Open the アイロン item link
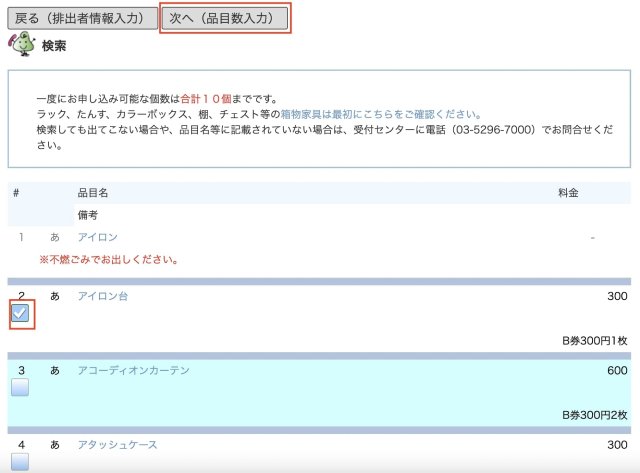640x473 pixels. click(x=98, y=237)
